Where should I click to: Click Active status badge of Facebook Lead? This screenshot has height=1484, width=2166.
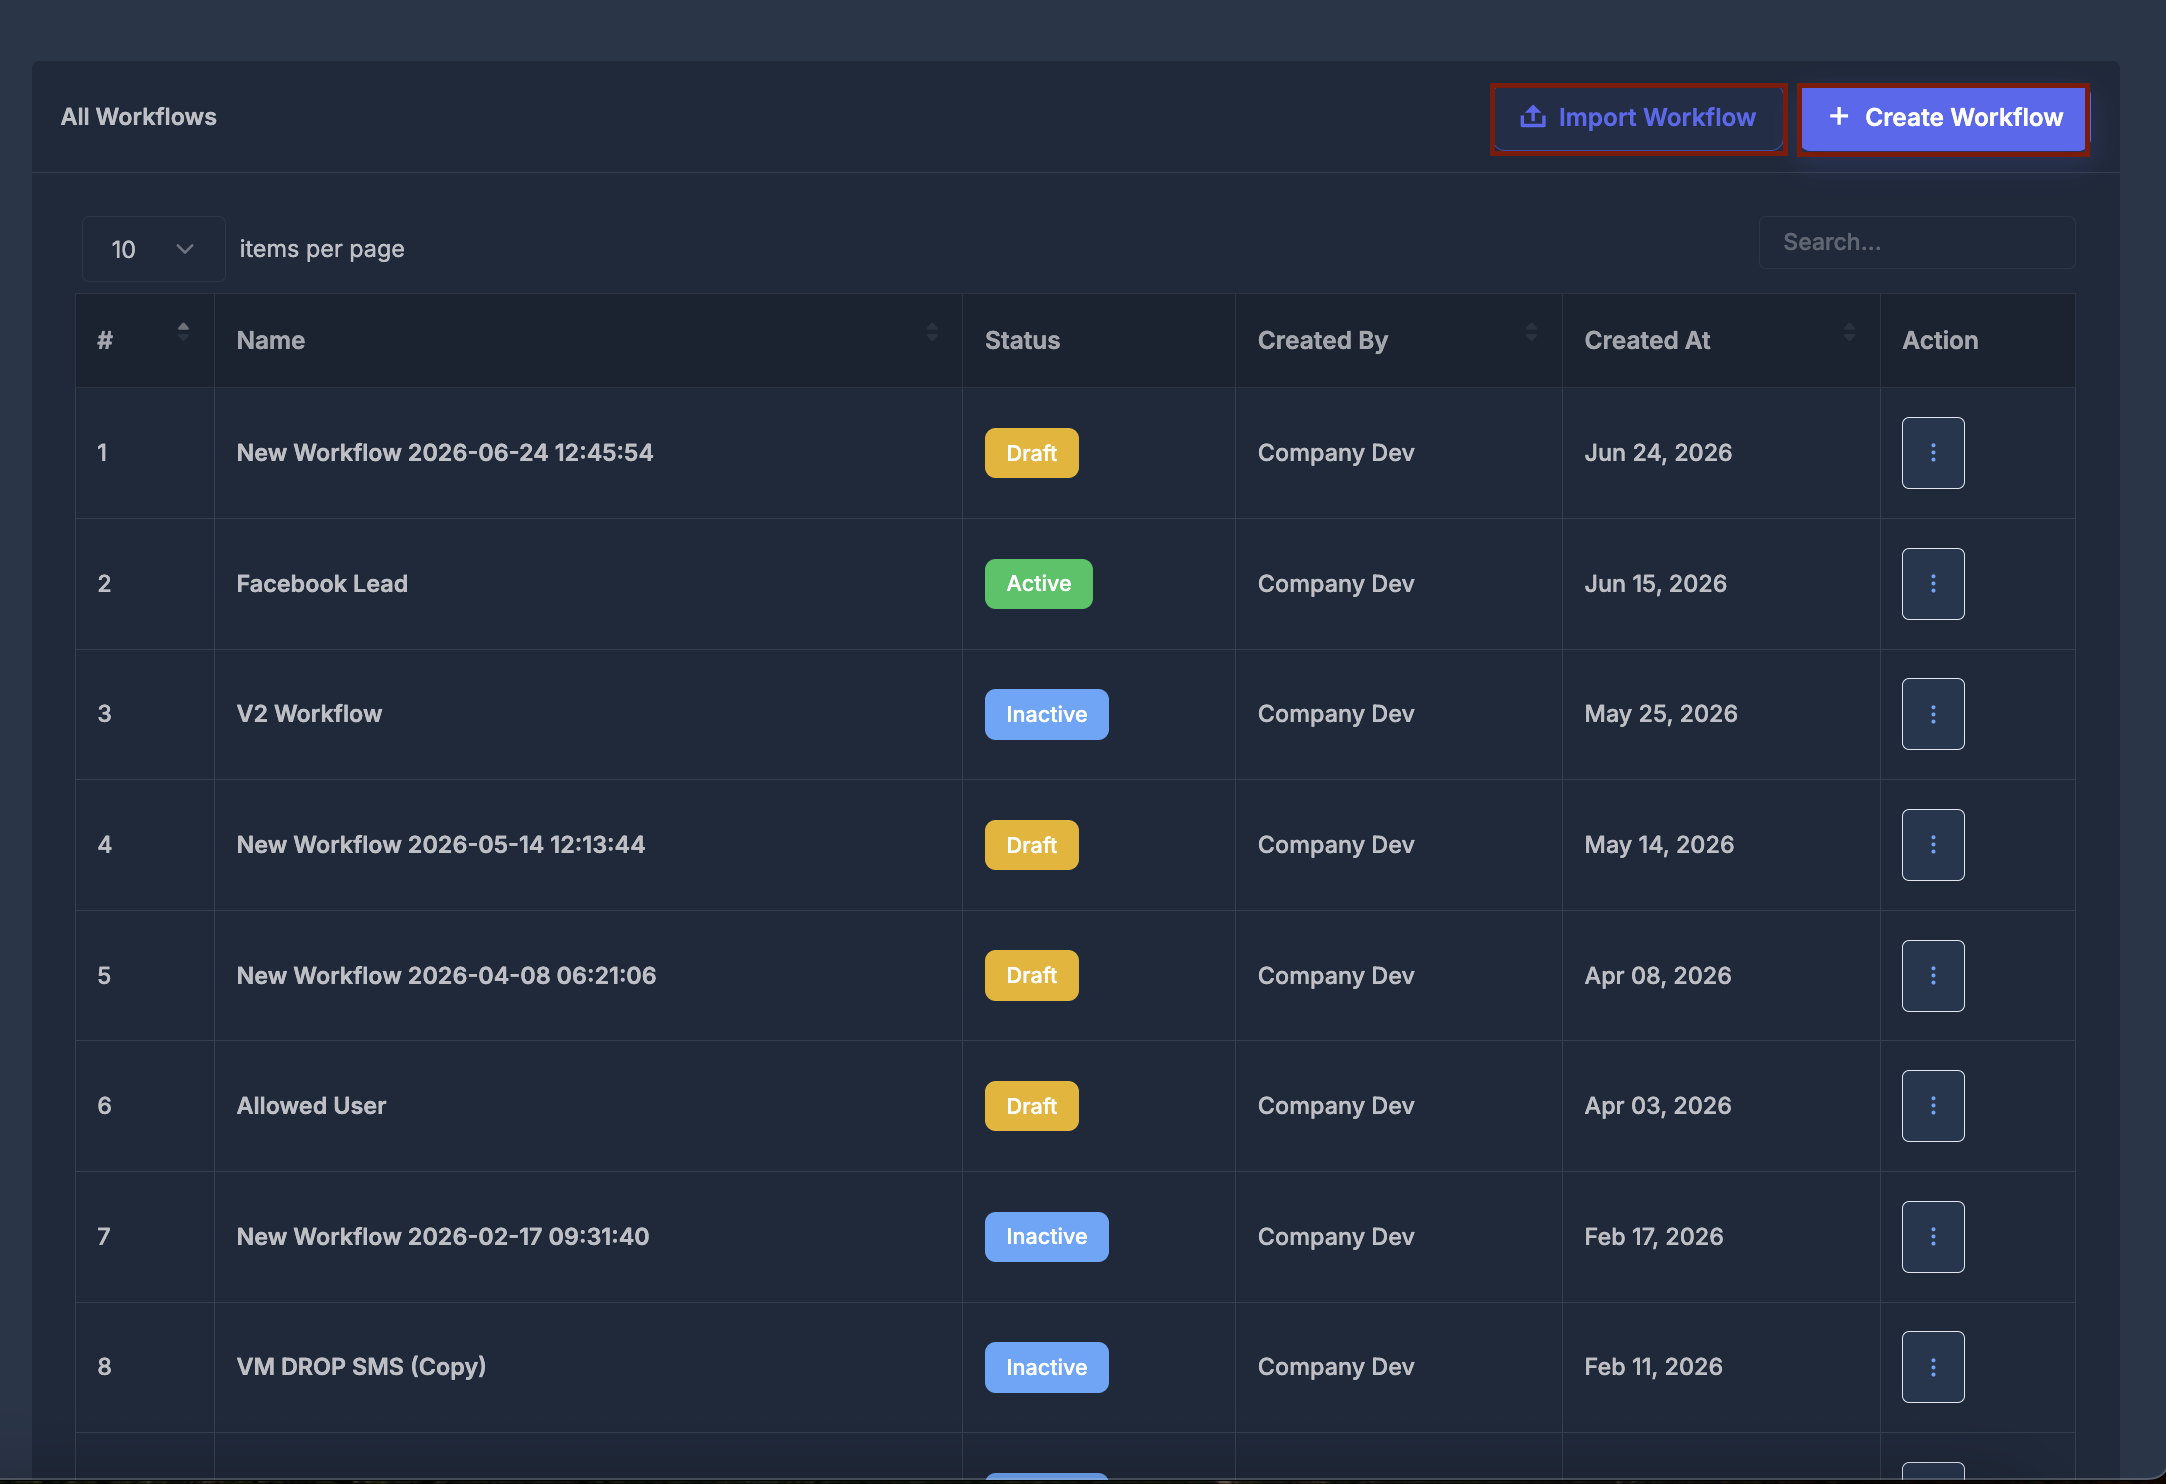pyautogui.click(x=1038, y=584)
